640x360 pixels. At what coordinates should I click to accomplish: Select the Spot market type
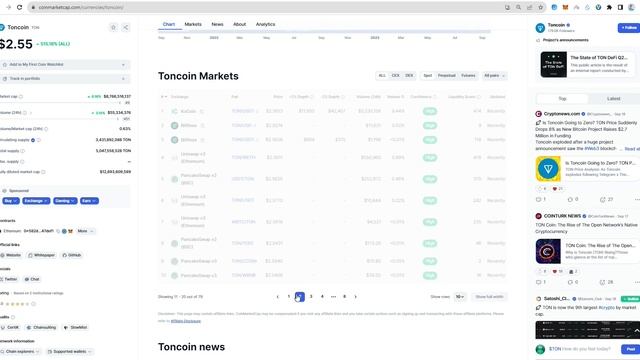click(428, 76)
